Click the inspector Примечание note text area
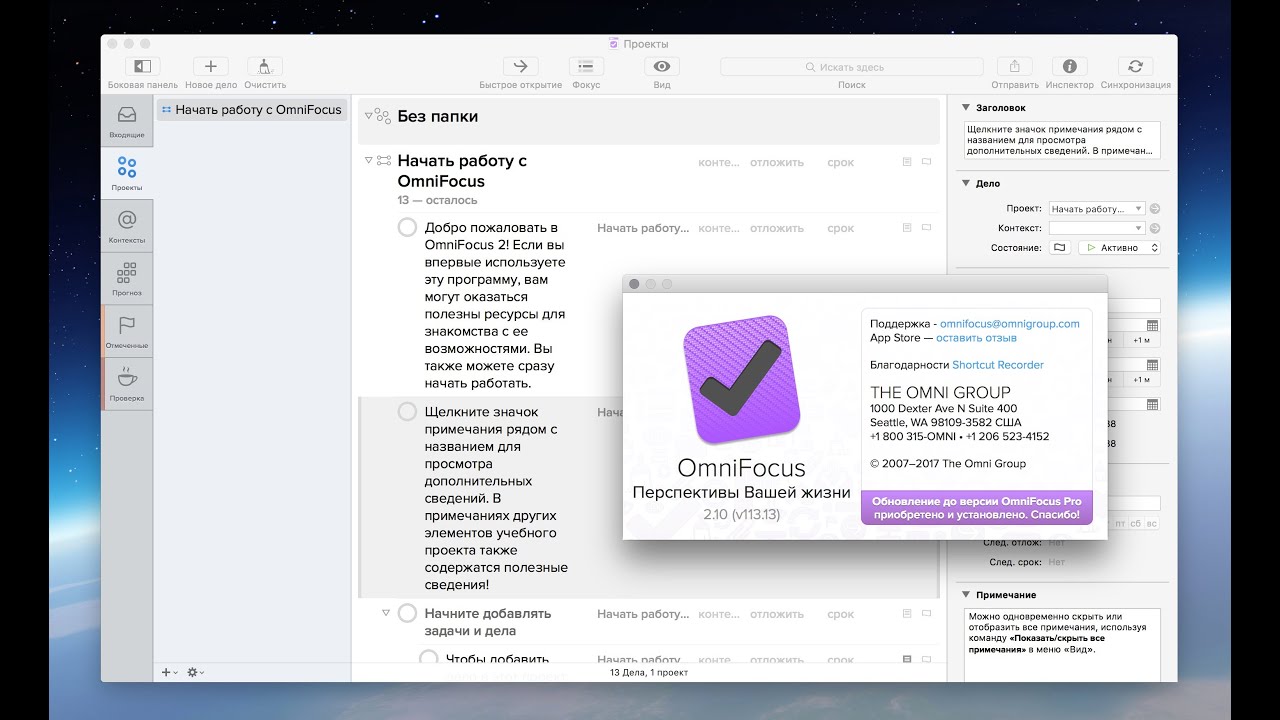1280x720 pixels. point(1062,644)
